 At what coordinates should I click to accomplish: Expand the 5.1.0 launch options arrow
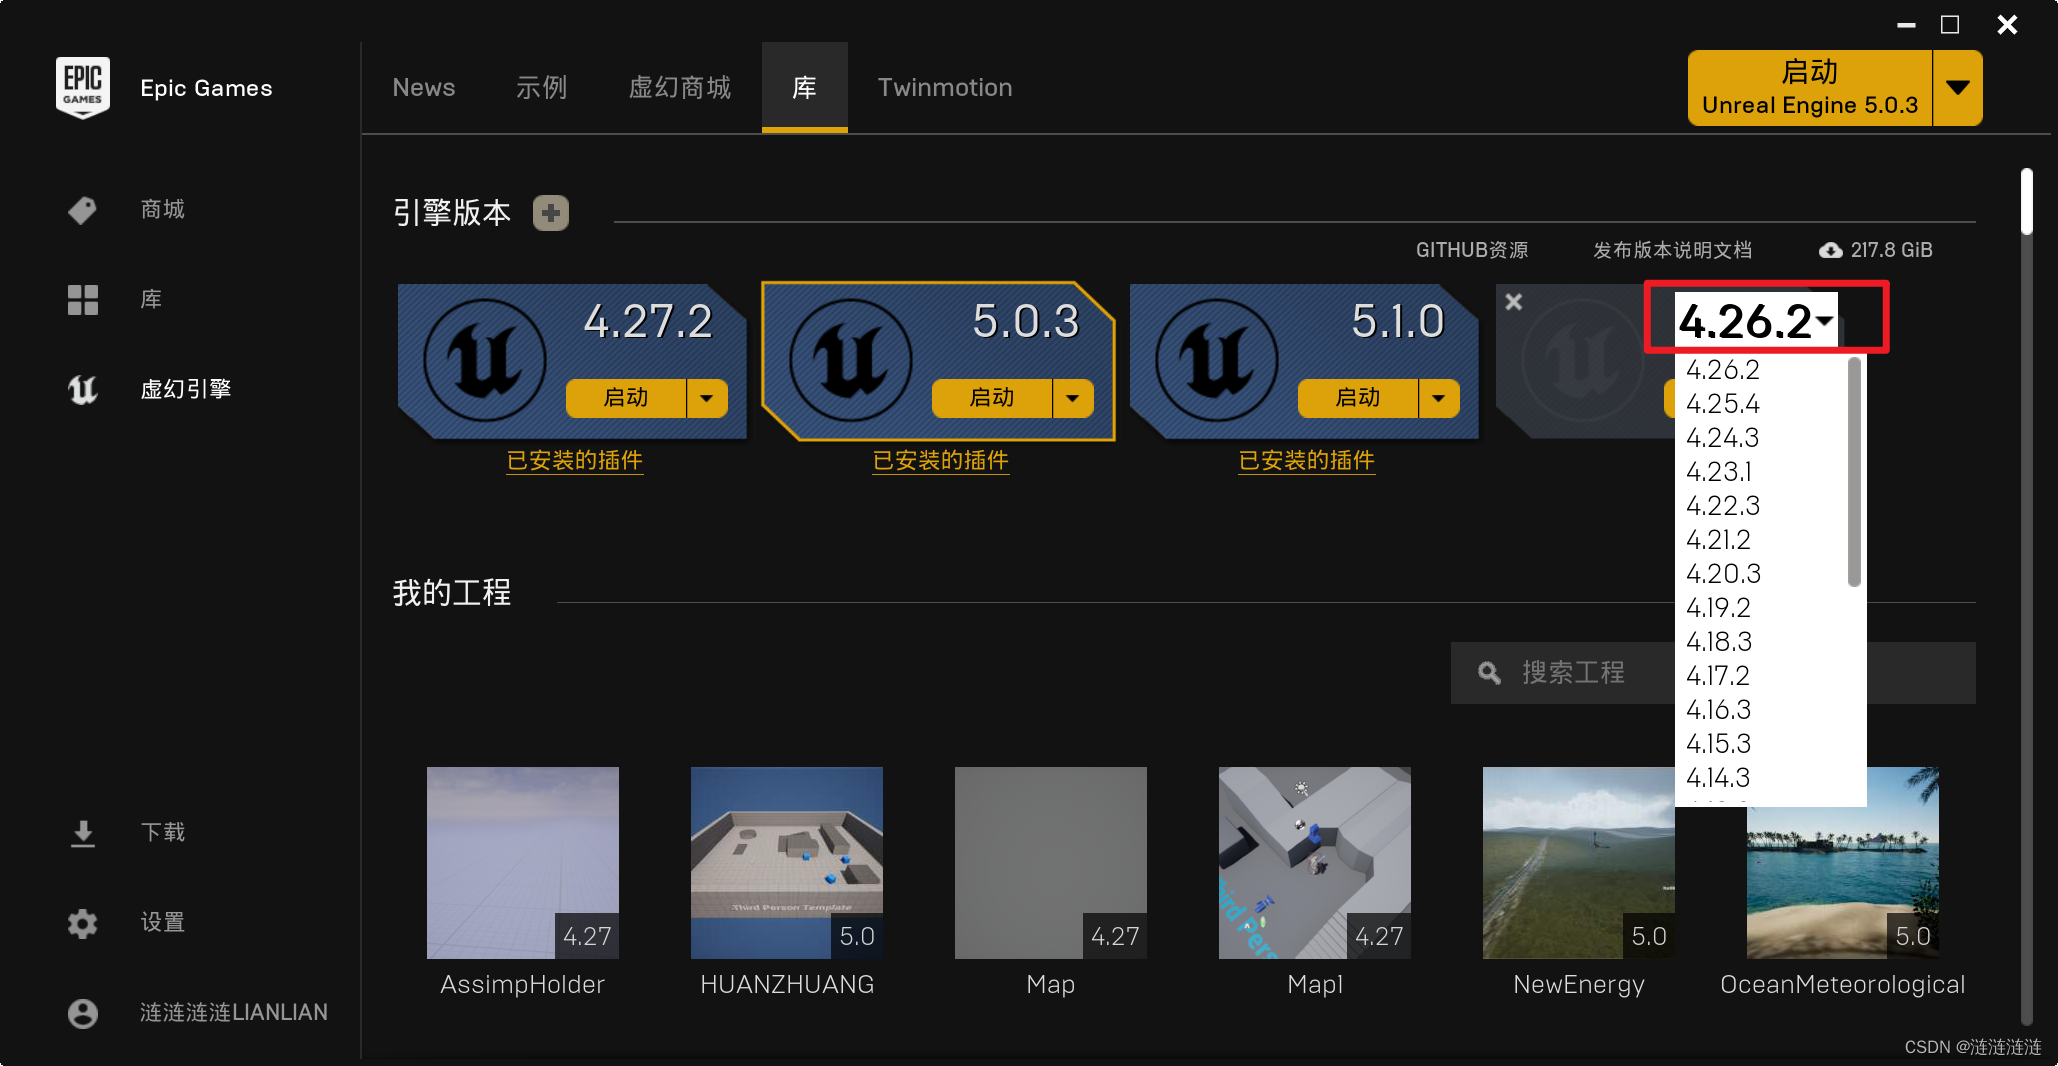pos(1439,398)
